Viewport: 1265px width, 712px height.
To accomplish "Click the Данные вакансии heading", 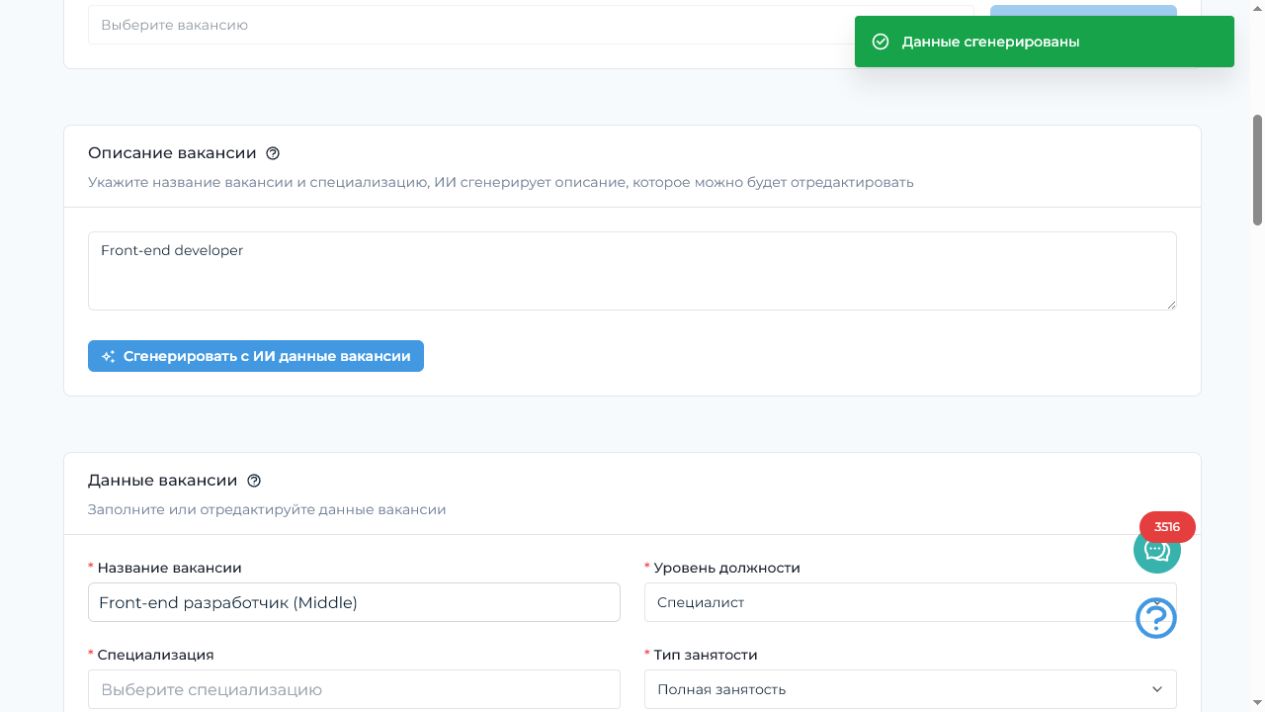I will [162, 481].
